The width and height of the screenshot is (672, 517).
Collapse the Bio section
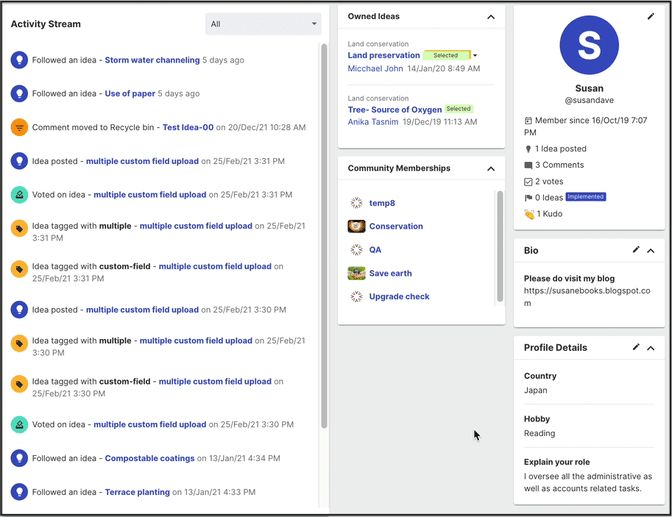coord(651,251)
